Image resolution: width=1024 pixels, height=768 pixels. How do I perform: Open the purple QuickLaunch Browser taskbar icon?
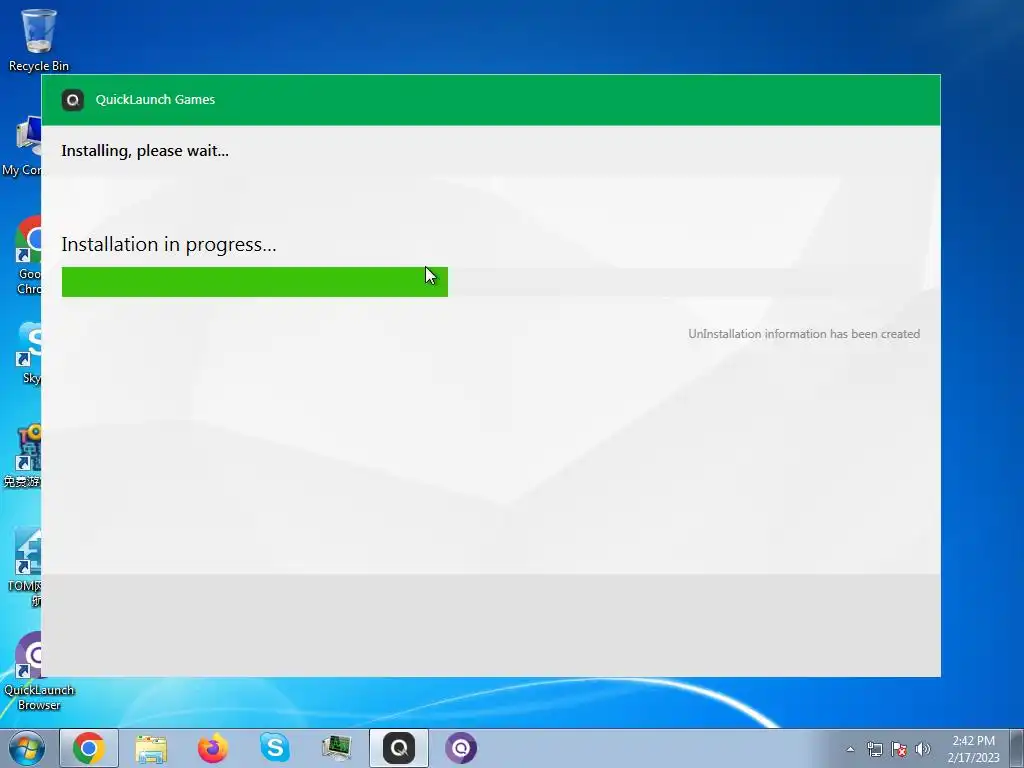[461, 748]
